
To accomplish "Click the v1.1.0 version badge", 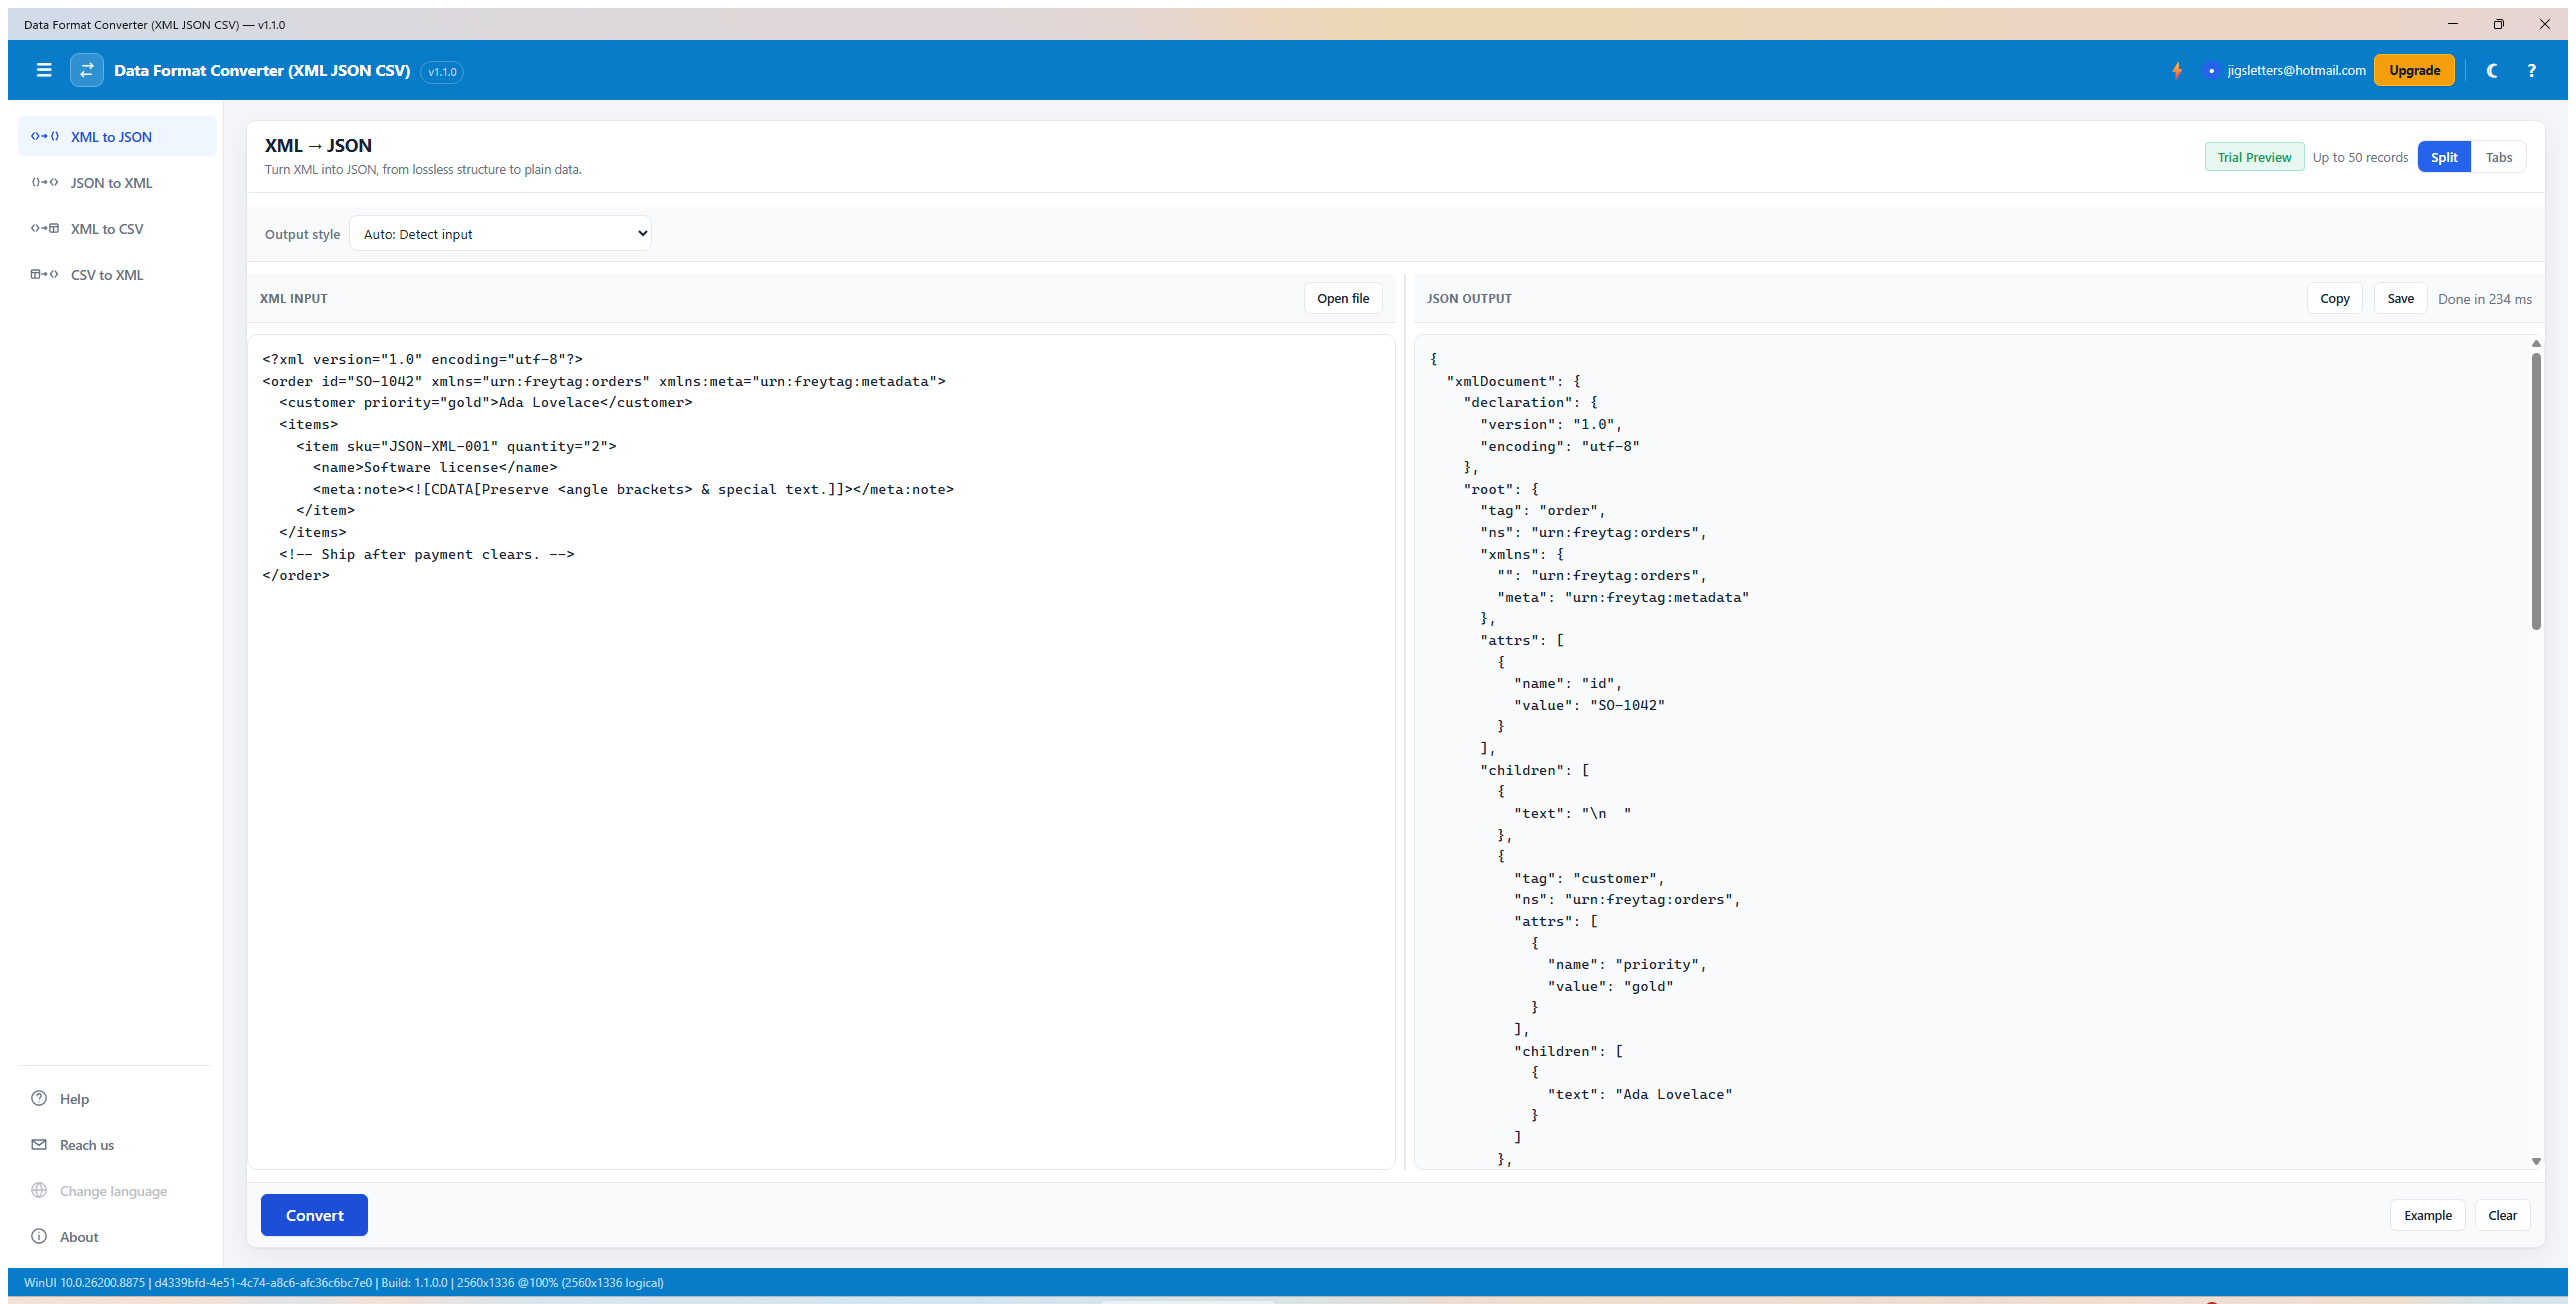I will tap(442, 71).
